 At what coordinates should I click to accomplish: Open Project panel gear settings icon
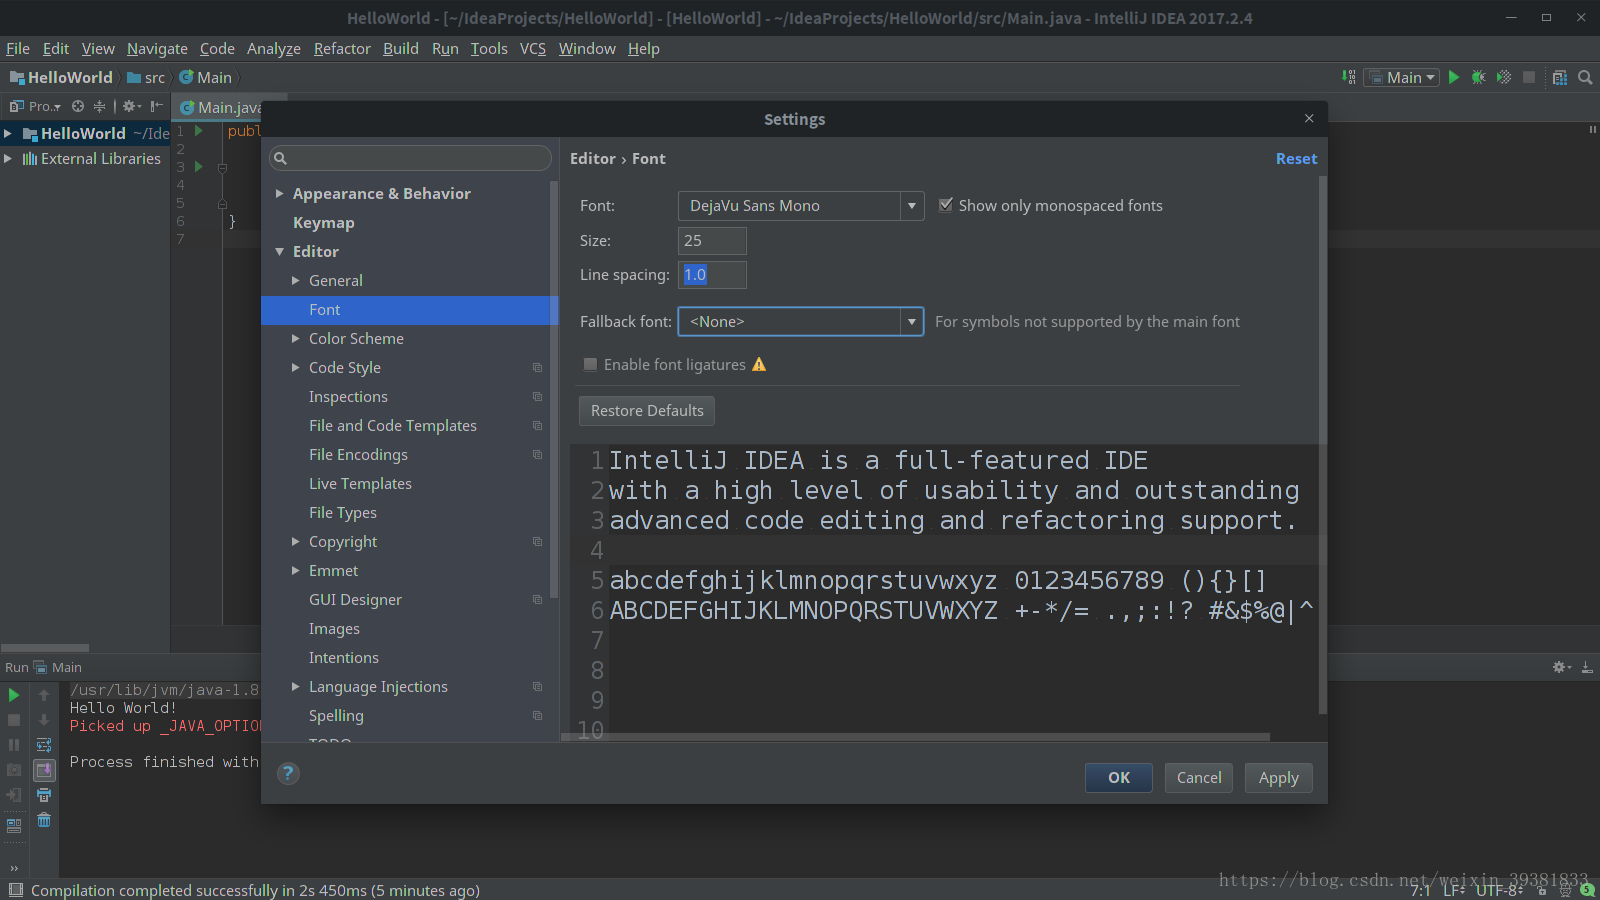[x=131, y=106]
